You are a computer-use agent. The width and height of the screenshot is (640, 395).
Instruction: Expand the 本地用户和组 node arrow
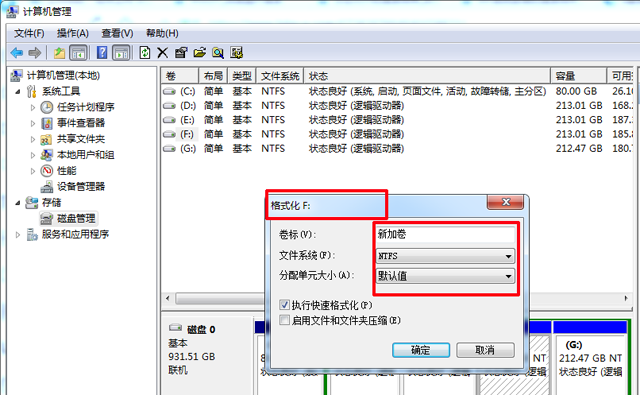[x=33, y=155]
